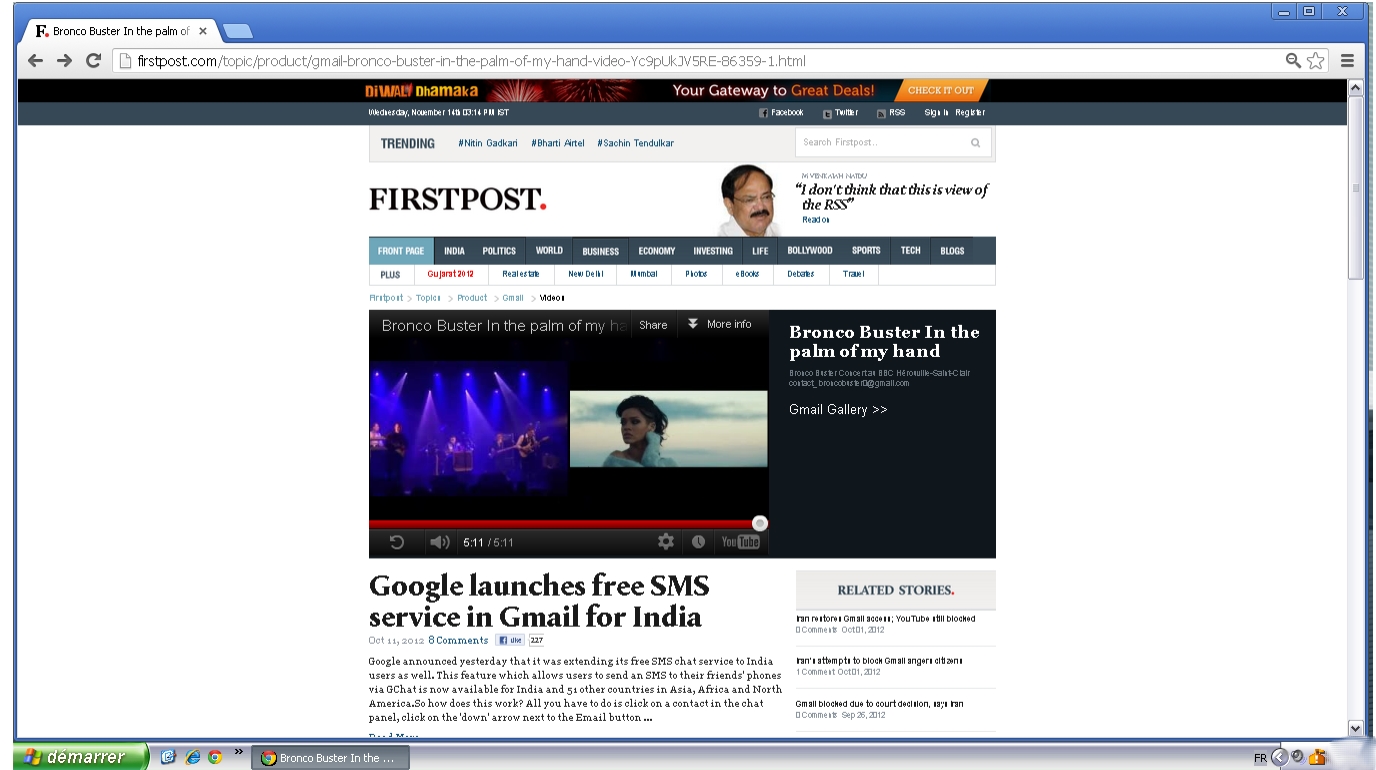Open the INVESTING nav tab
Viewport: 1376px width, 770px height.
713,251
